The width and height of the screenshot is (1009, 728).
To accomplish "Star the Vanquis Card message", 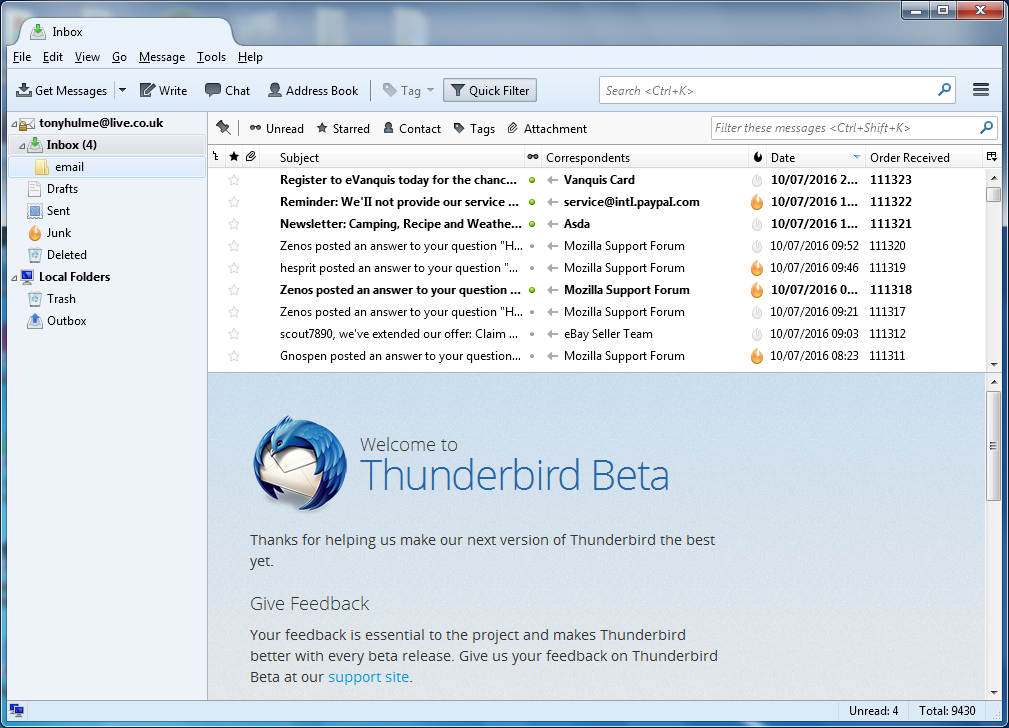I will pyautogui.click(x=234, y=180).
